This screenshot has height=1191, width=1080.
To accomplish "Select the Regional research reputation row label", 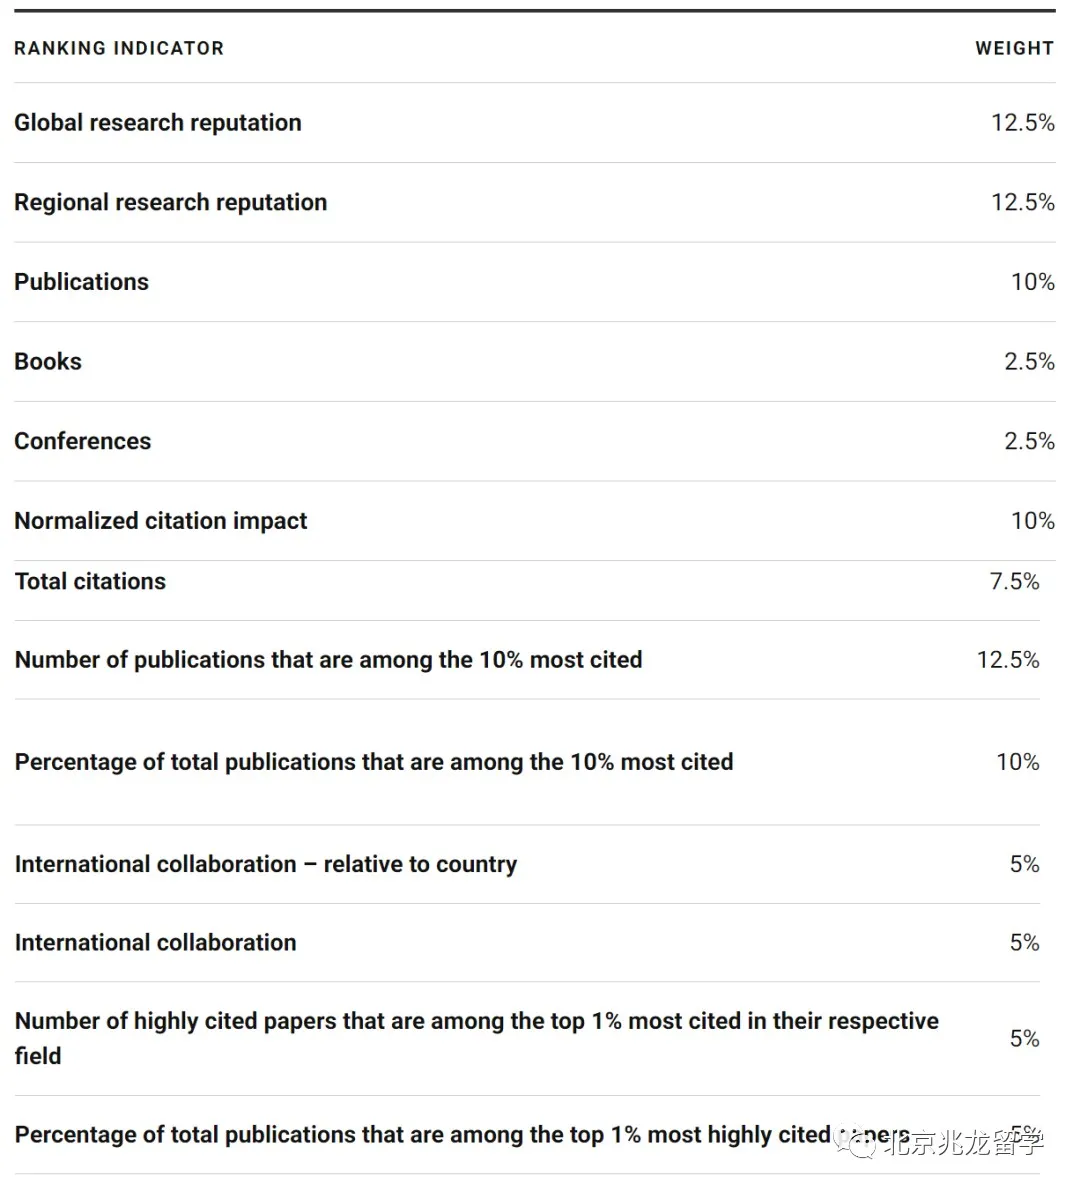I will pos(171,202).
